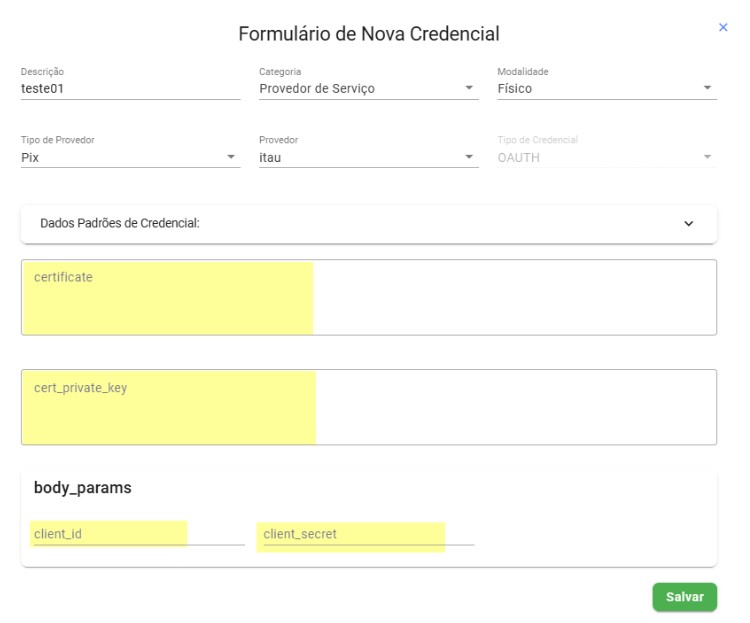The image size is (750, 623).
Task: Click the Descrição field containing teste01
Action: tap(130, 88)
